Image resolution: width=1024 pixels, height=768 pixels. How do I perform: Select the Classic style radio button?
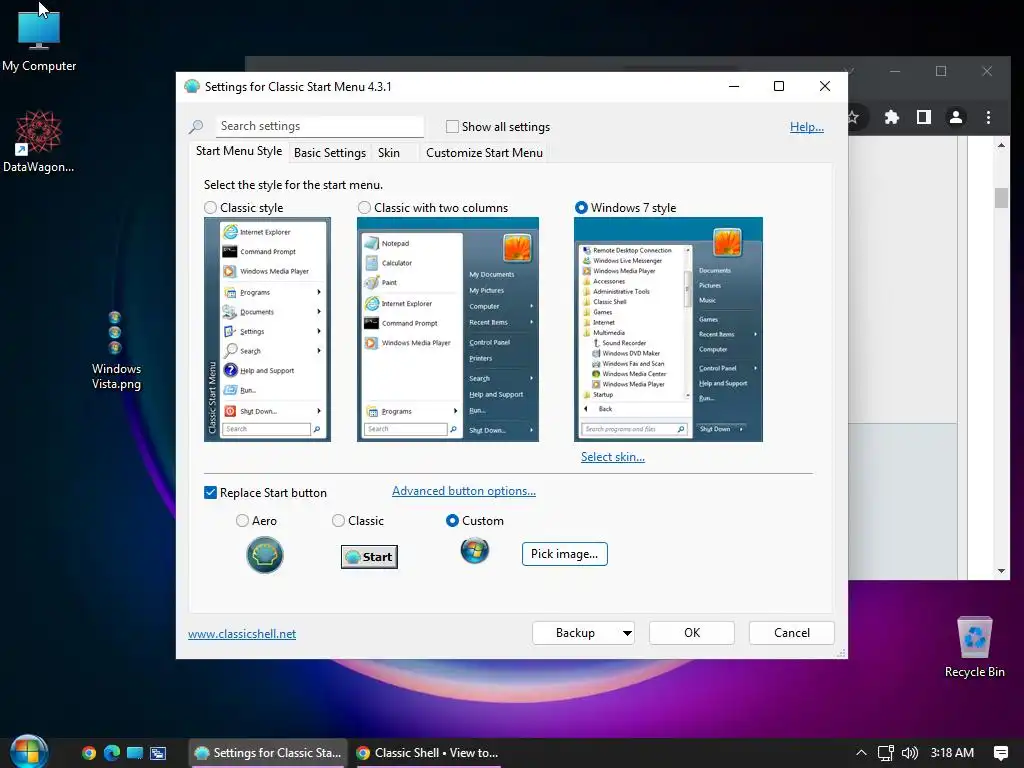click(x=210, y=208)
